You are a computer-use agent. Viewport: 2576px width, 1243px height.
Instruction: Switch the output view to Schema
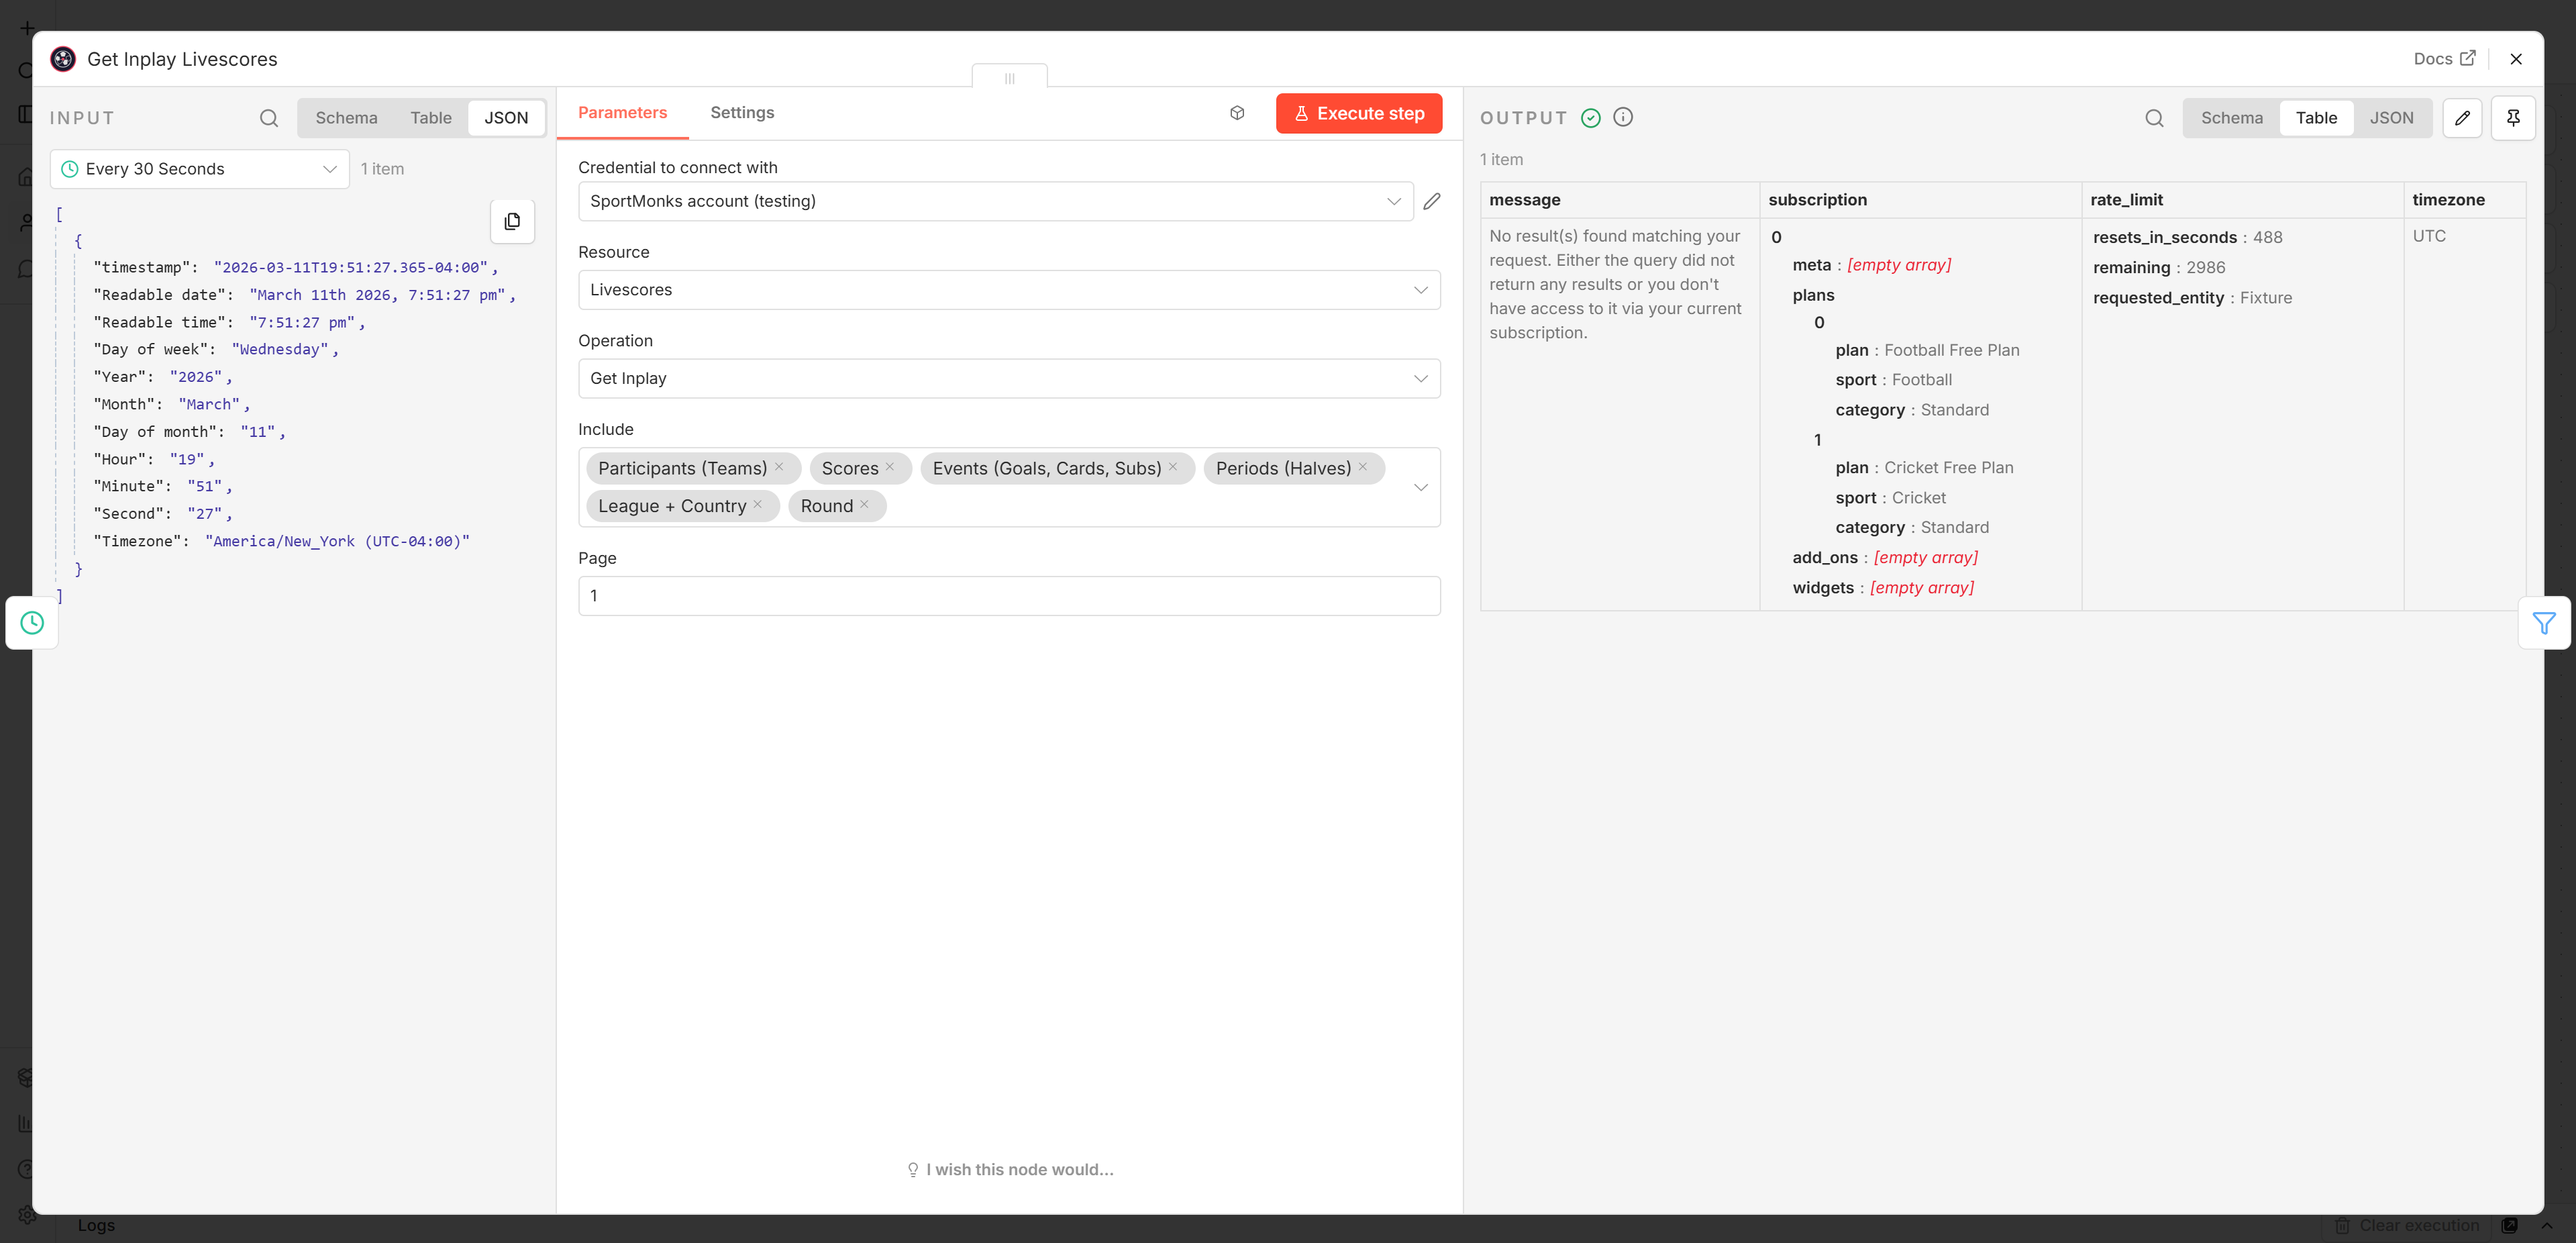(x=2231, y=118)
